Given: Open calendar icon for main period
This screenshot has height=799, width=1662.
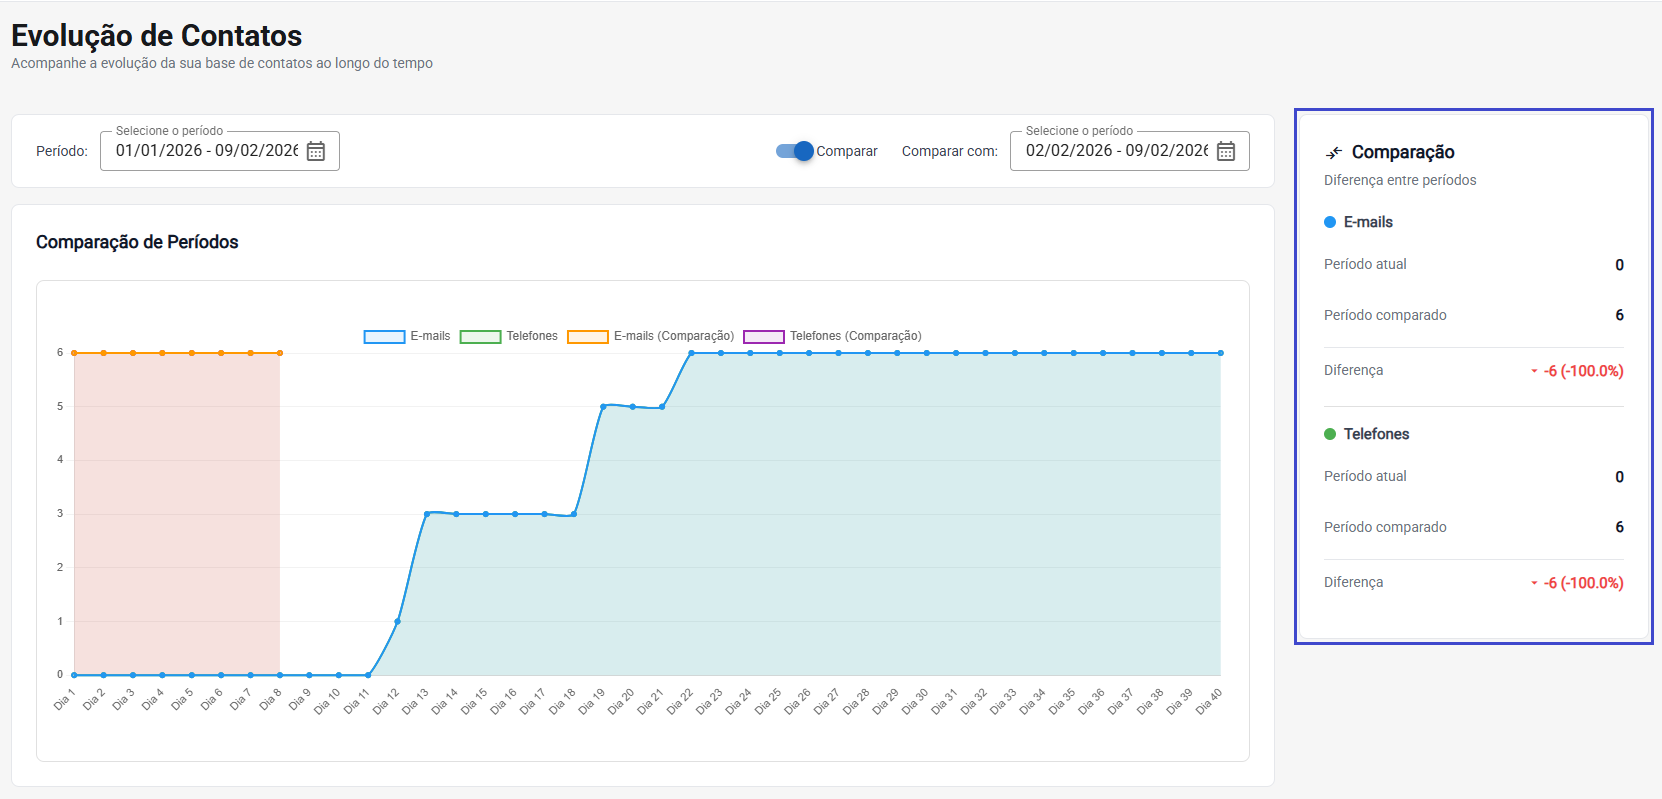Looking at the screenshot, I should [x=316, y=151].
